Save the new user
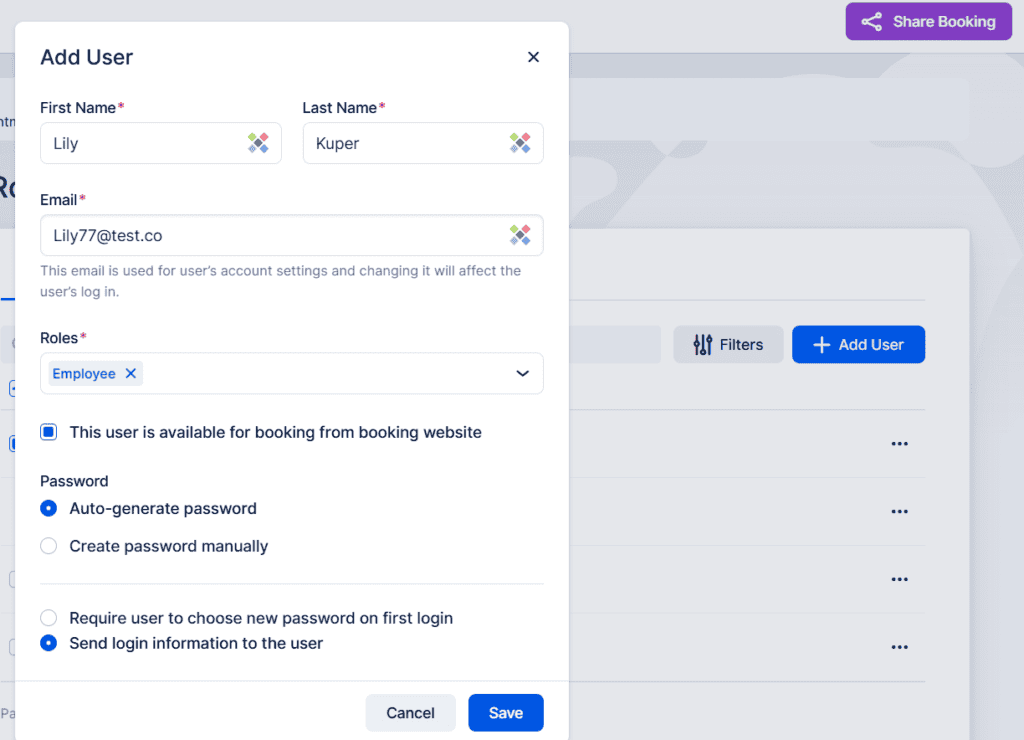 (x=505, y=713)
